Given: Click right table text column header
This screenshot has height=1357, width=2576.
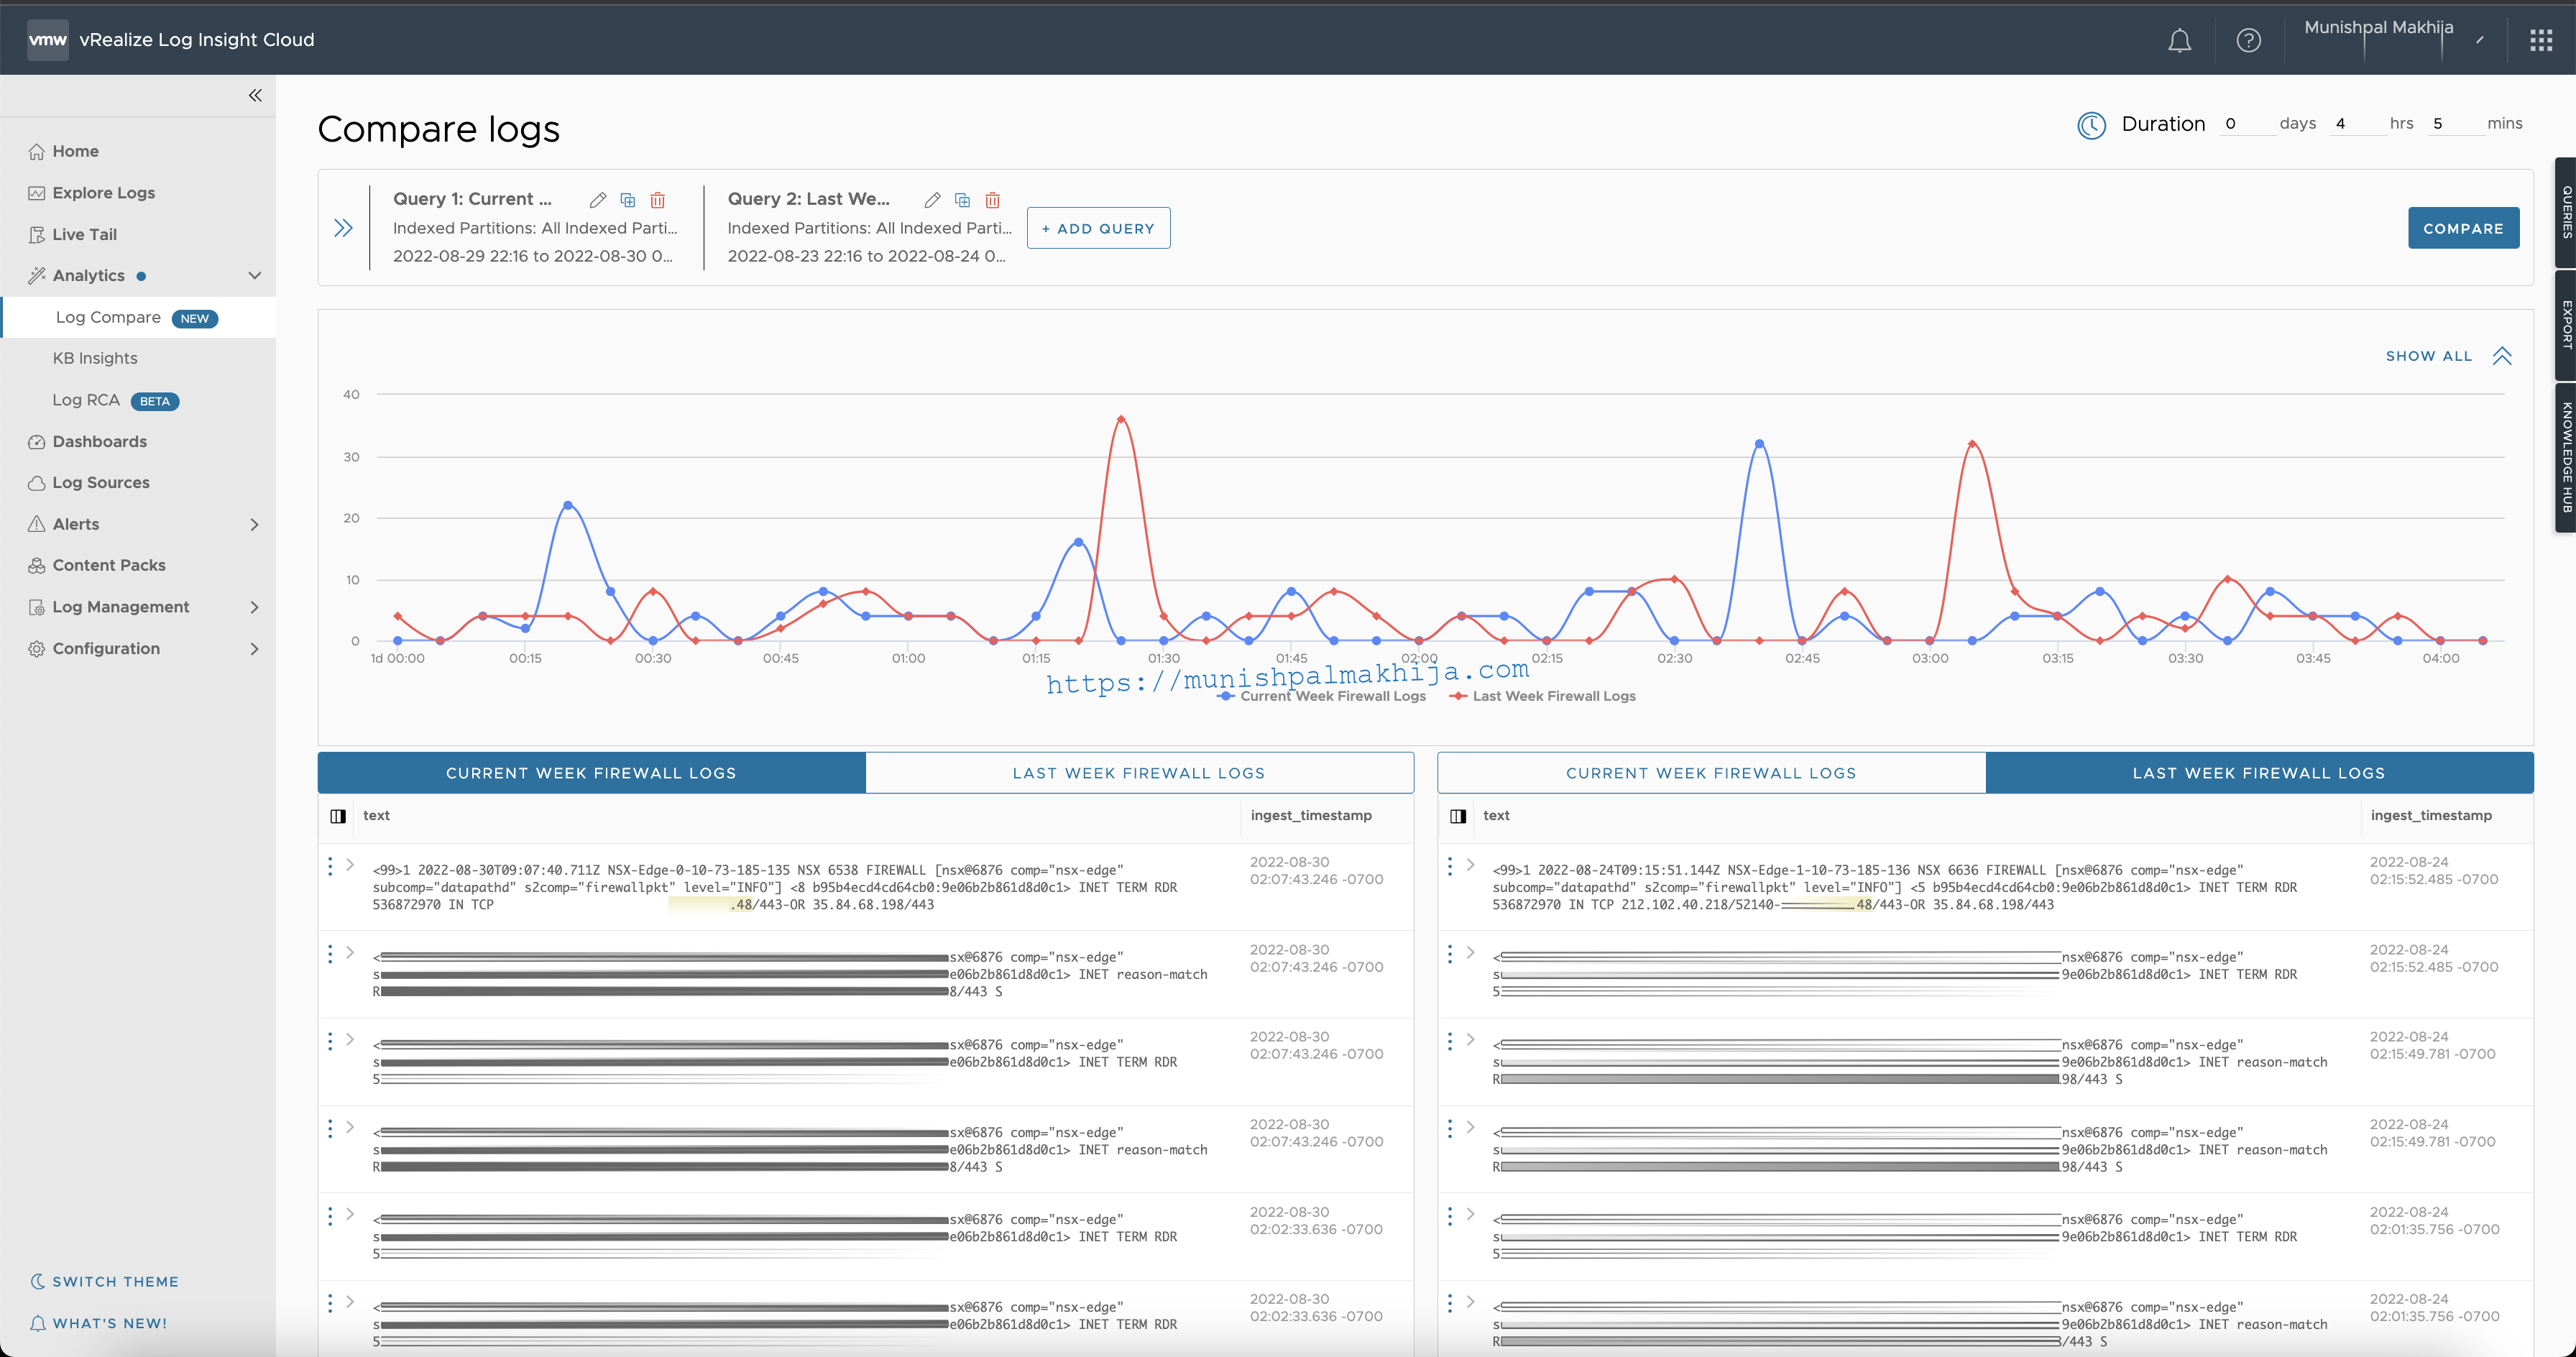Looking at the screenshot, I should (1496, 816).
